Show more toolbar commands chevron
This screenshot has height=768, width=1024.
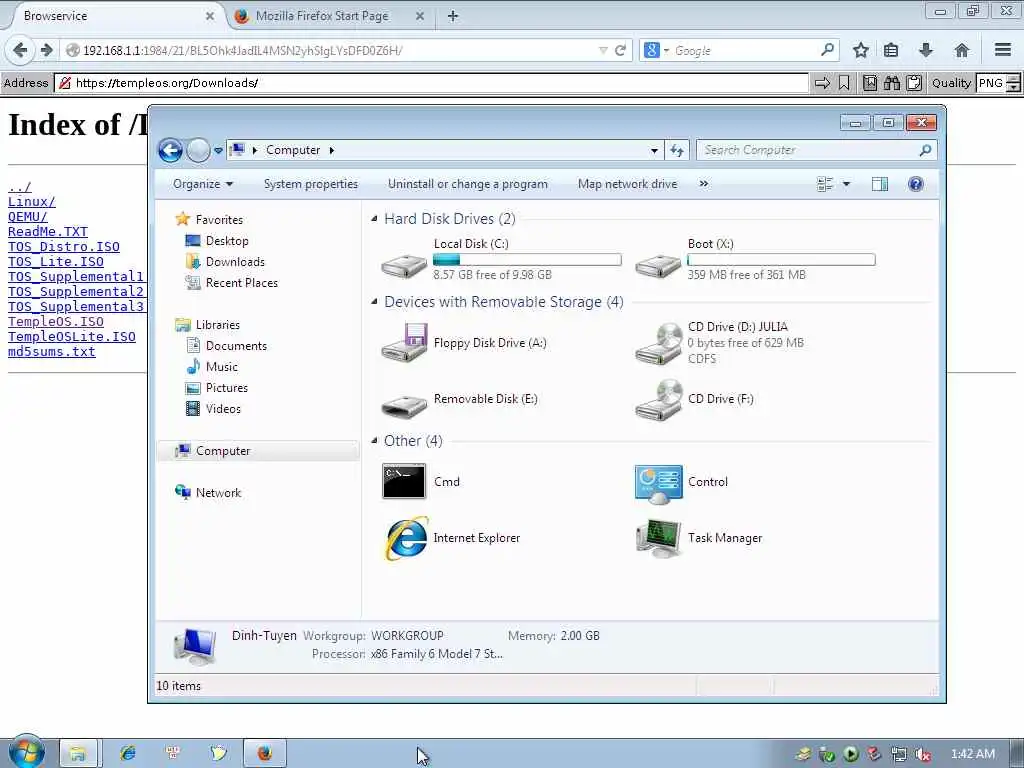[703, 184]
